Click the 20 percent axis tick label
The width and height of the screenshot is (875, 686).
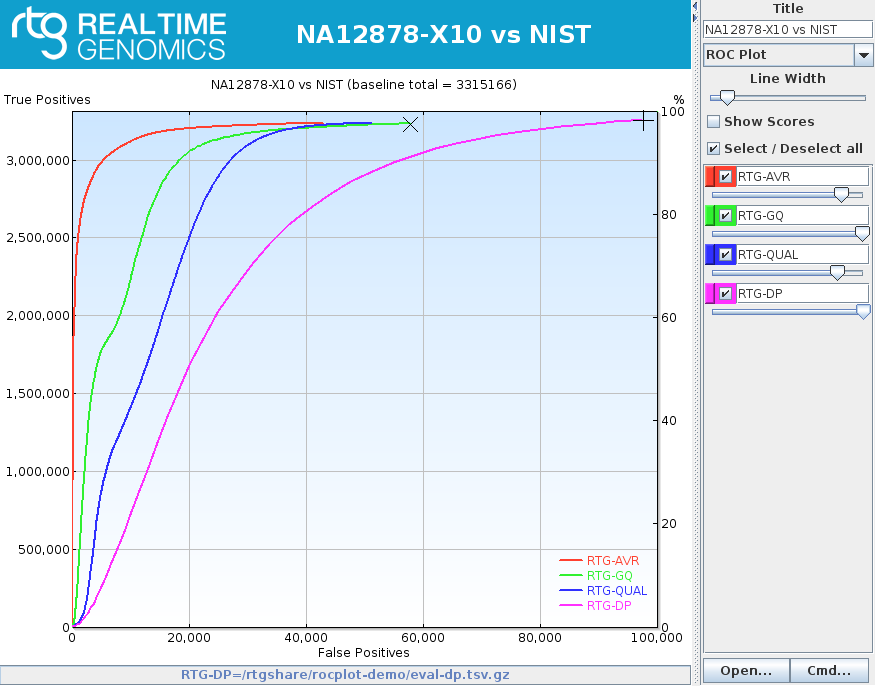pos(669,524)
